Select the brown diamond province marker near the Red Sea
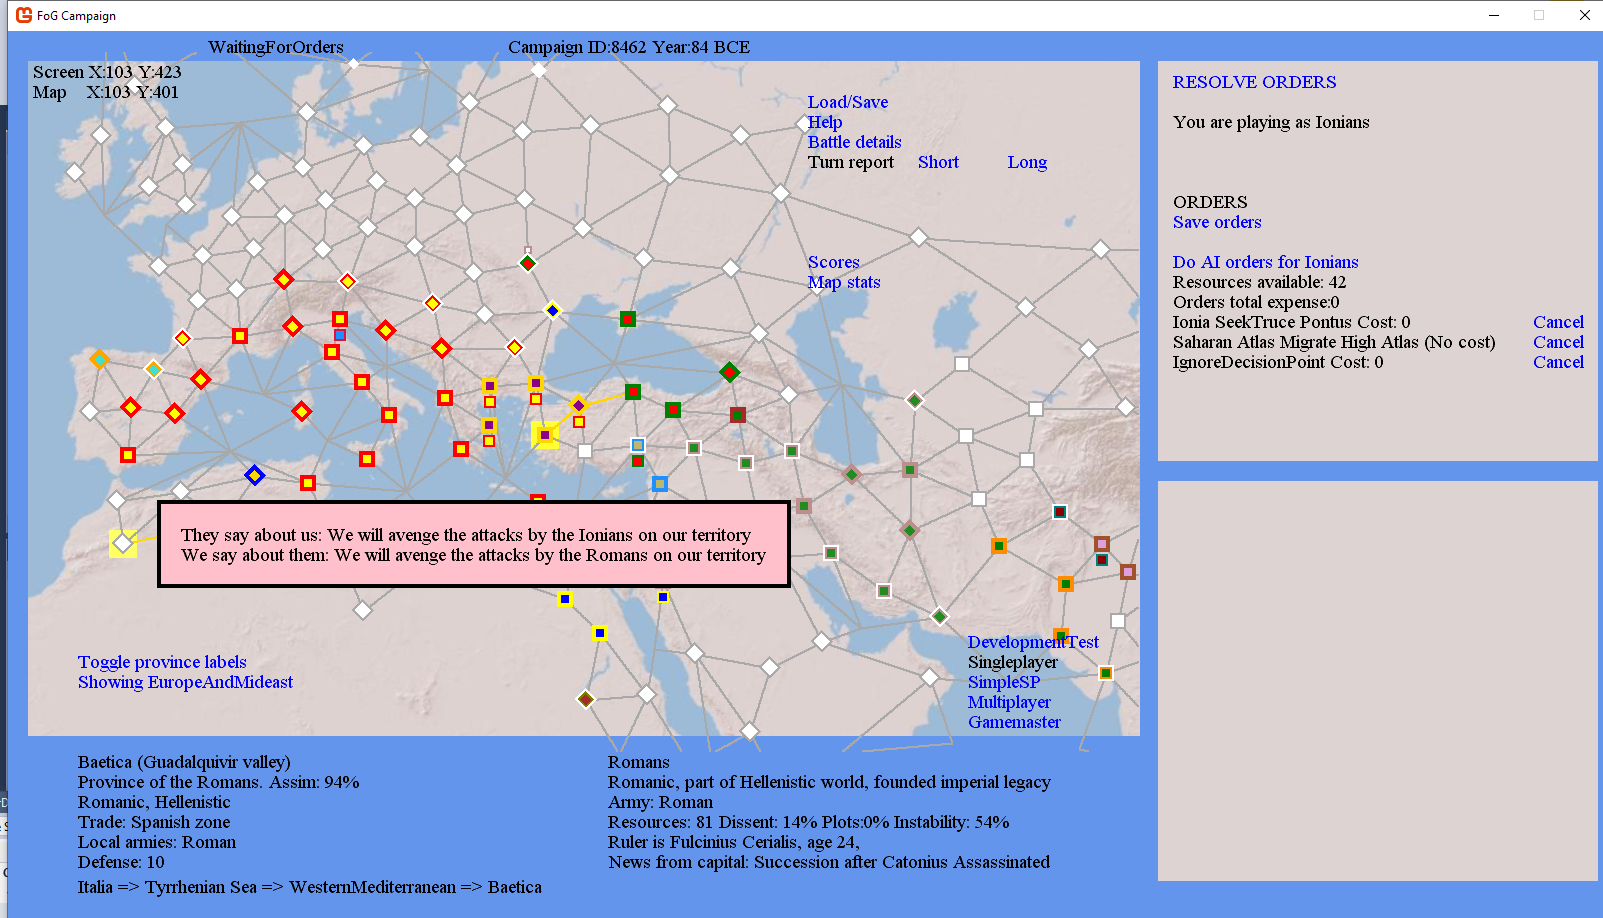The width and height of the screenshot is (1603, 918). [586, 699]
